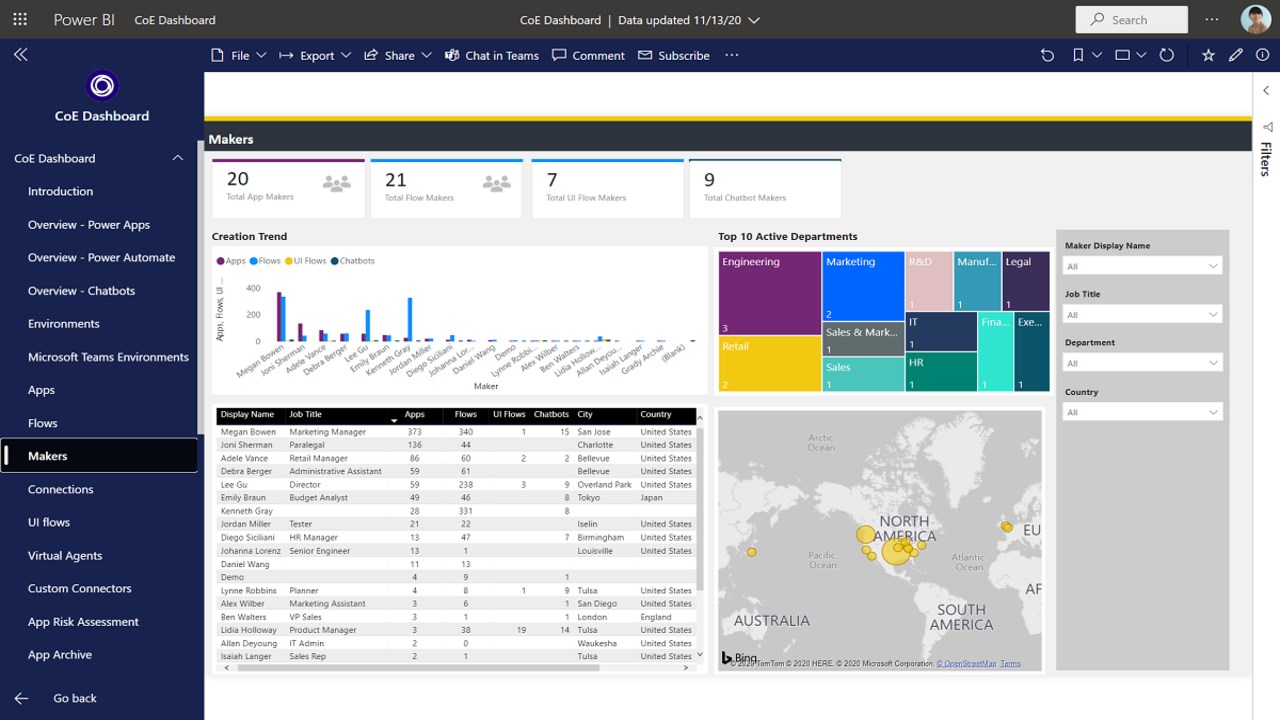1280x720 pixels.
Task: Click the Refresh visuals icon
Action: (1166, 55)
